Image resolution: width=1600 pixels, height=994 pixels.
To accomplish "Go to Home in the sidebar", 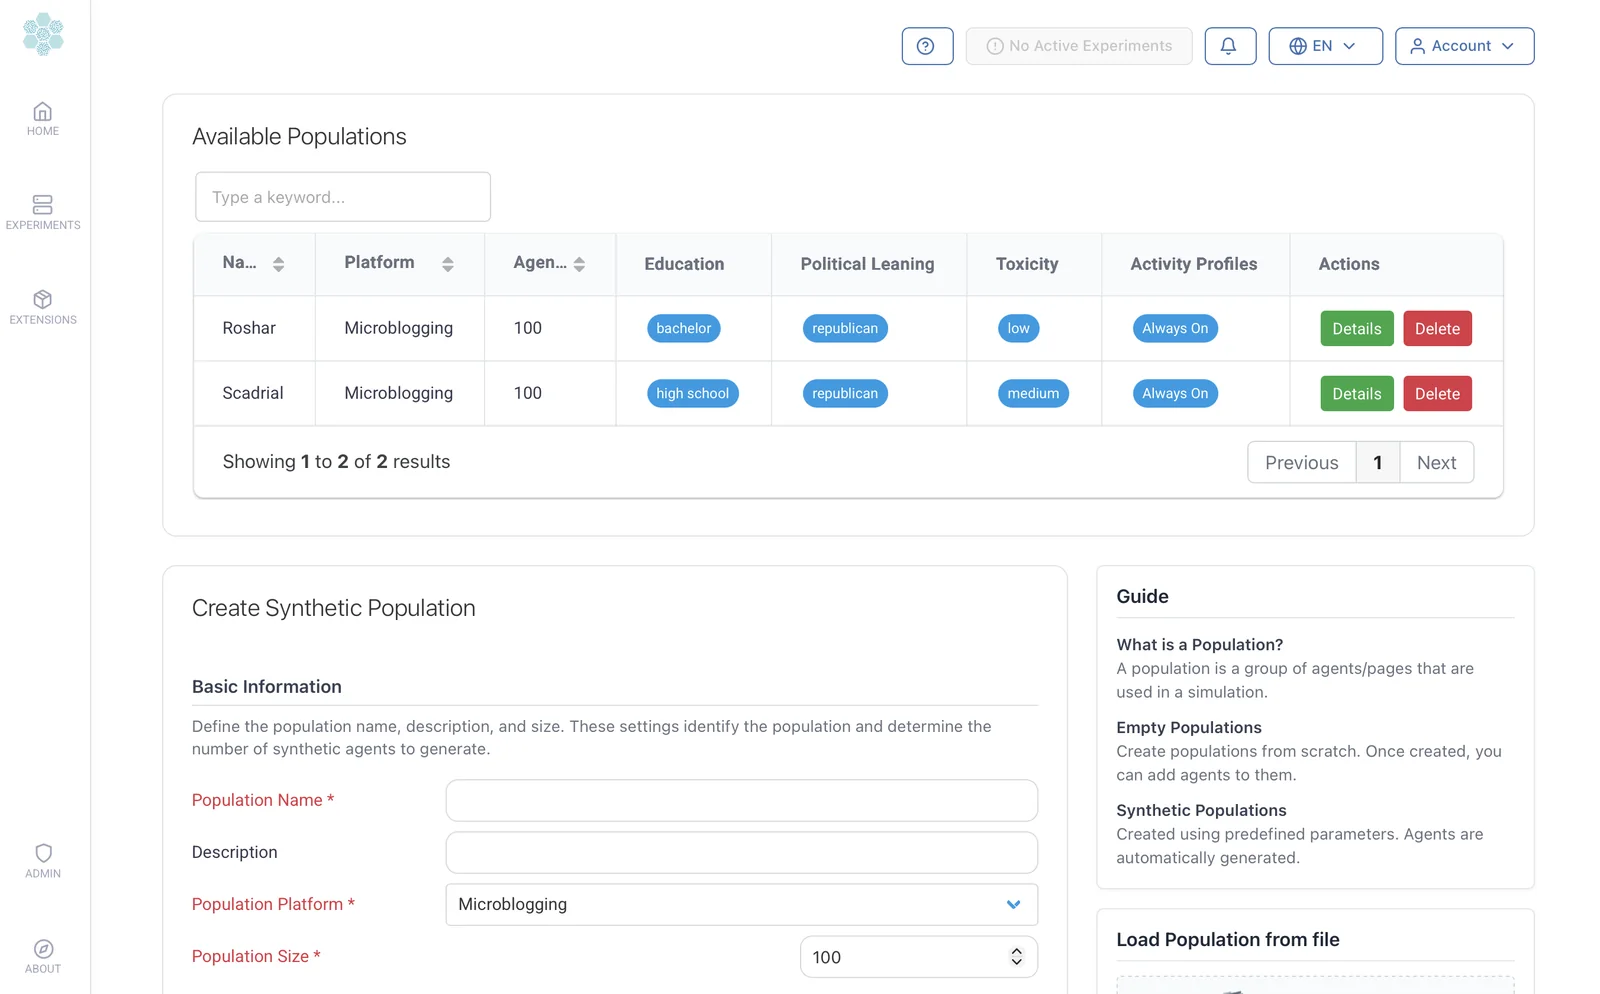I will click(x=43, y=119).
